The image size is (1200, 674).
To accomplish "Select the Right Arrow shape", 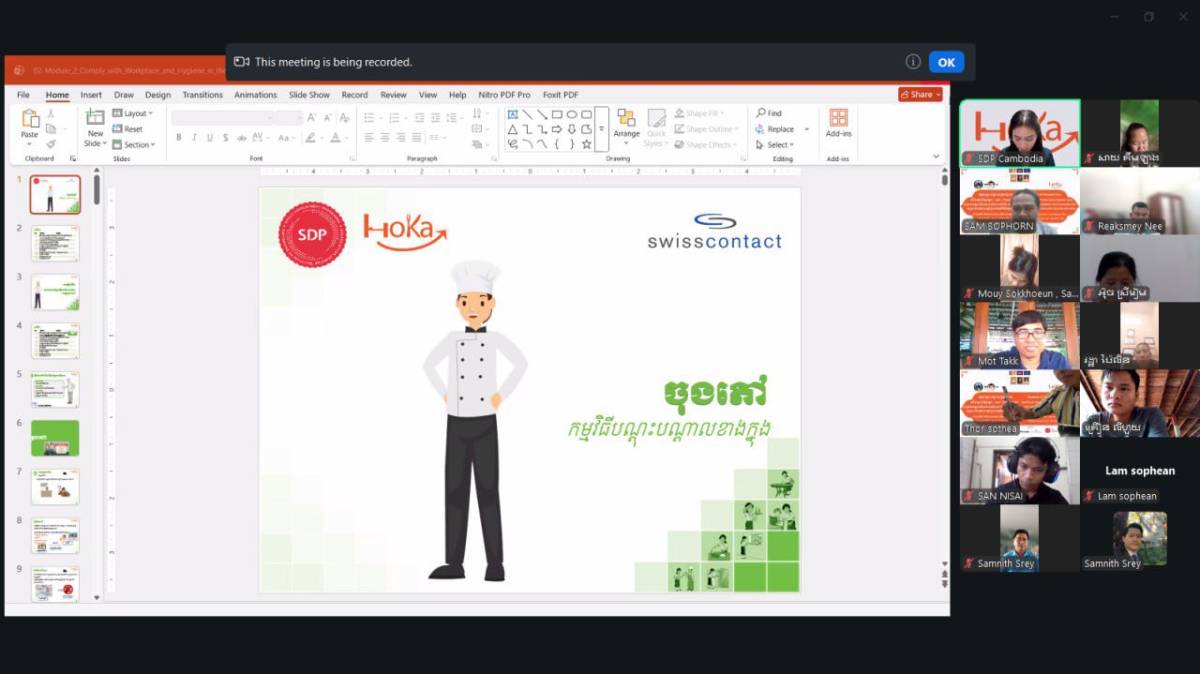I will 557,129.
